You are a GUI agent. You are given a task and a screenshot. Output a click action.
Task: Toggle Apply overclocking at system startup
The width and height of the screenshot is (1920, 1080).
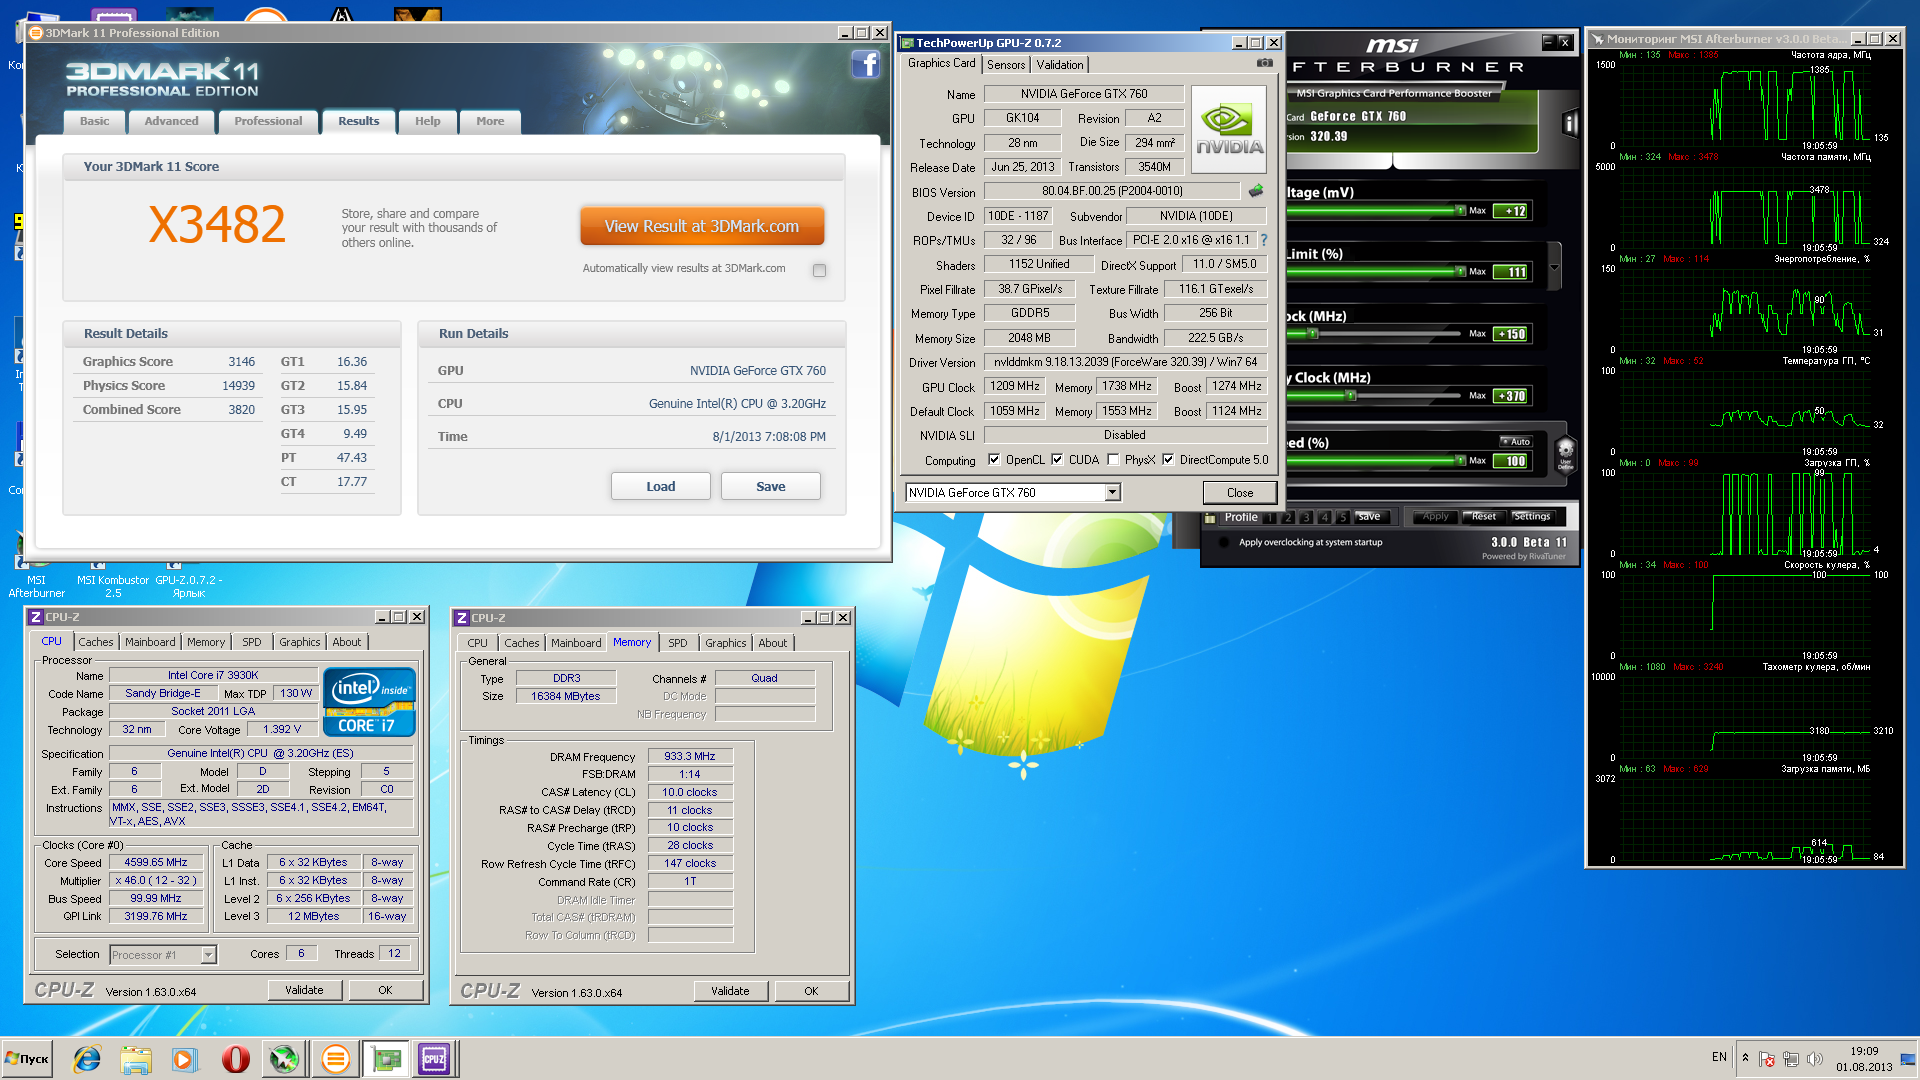pyautogui.click(x=1225, y=542)
